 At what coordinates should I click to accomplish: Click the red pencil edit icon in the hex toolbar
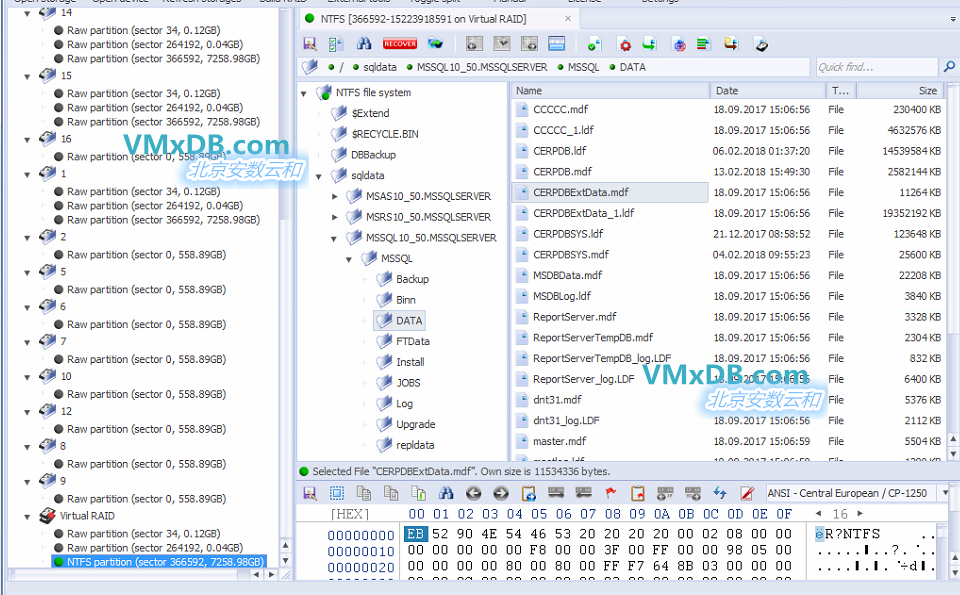[x=747, y=493]
